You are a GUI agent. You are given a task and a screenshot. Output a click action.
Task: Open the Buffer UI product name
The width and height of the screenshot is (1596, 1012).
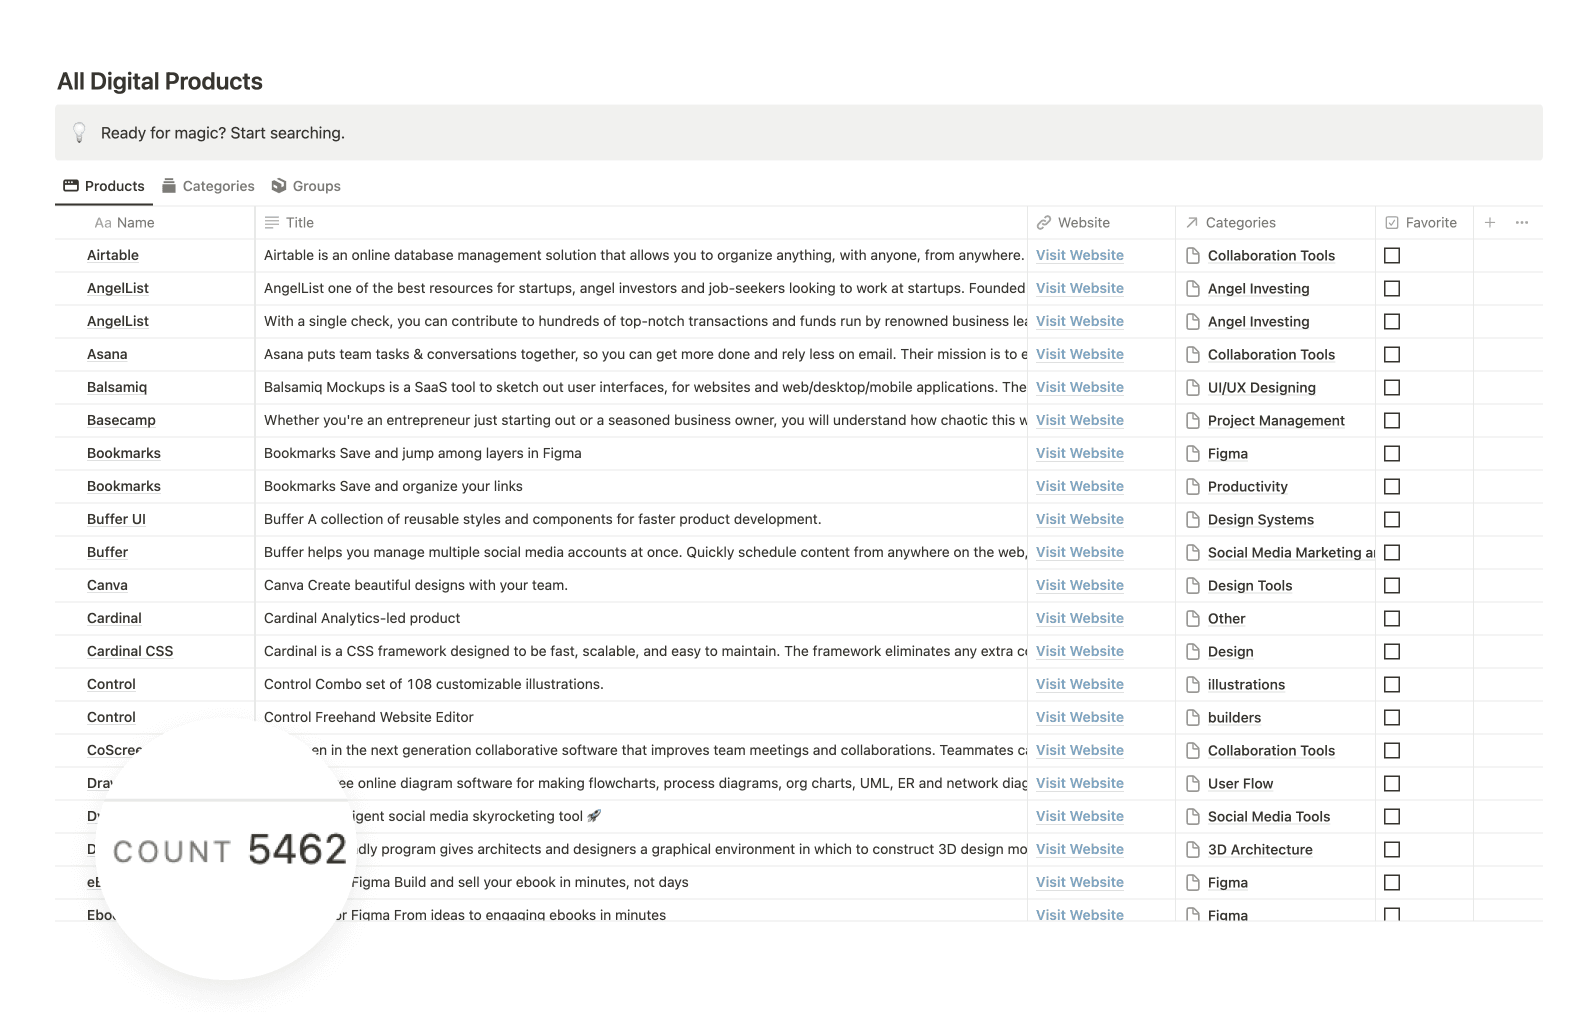pos(116,519)
